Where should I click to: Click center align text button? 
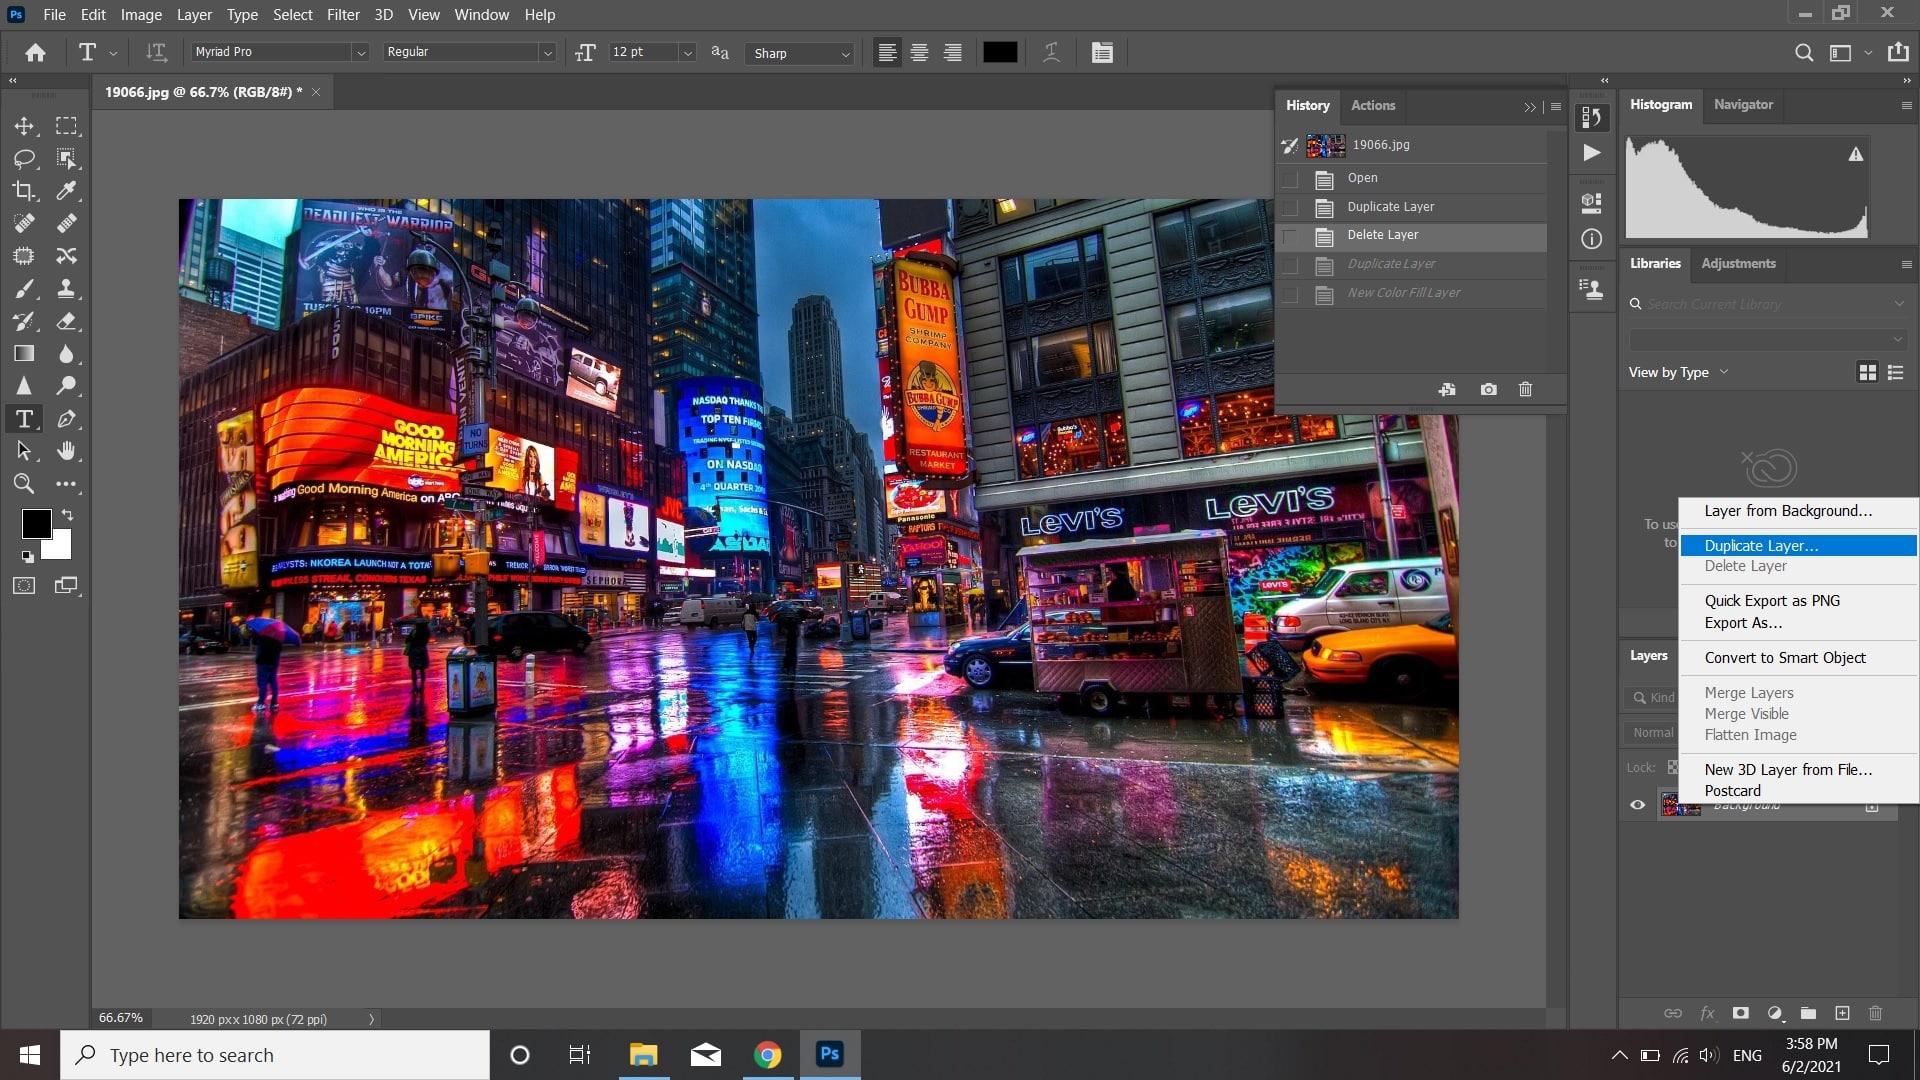pyautogui.click(x=920, y=53)
